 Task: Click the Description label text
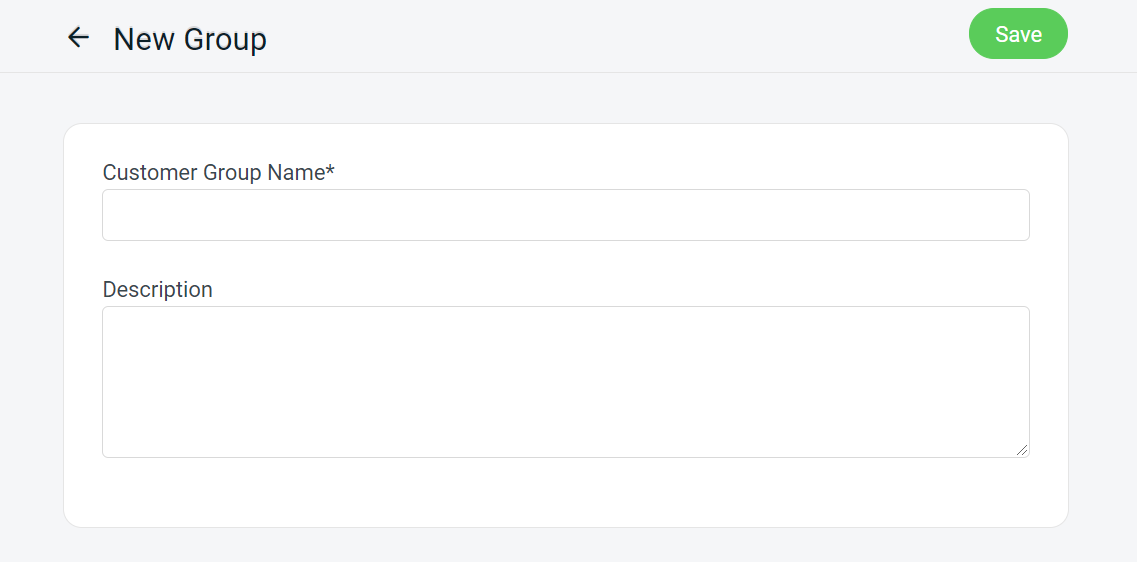pyautogui.click(x=158, y=290)
